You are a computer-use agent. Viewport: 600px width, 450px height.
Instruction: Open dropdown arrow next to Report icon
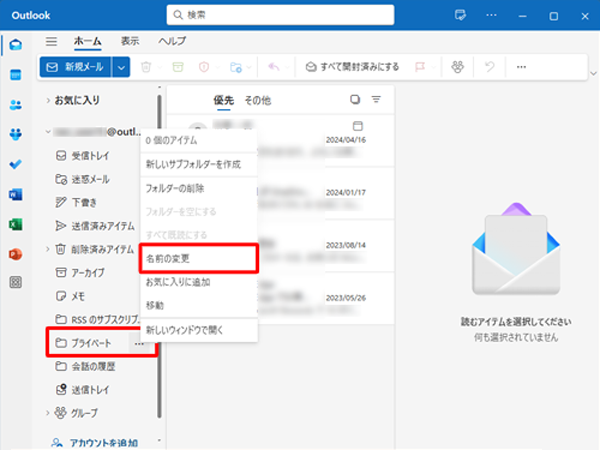tap(217, 68)
